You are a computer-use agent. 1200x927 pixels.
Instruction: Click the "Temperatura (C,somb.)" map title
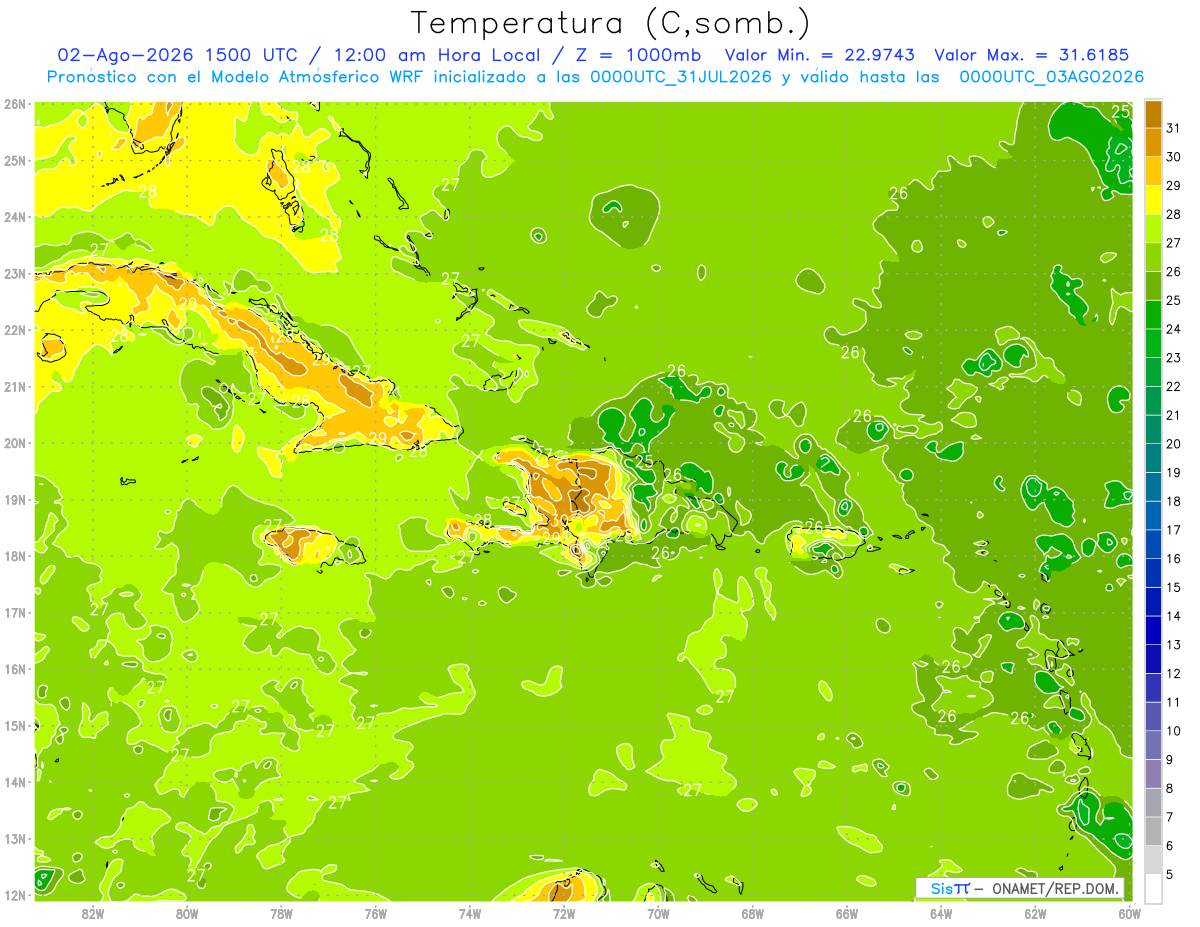[610, 22]
